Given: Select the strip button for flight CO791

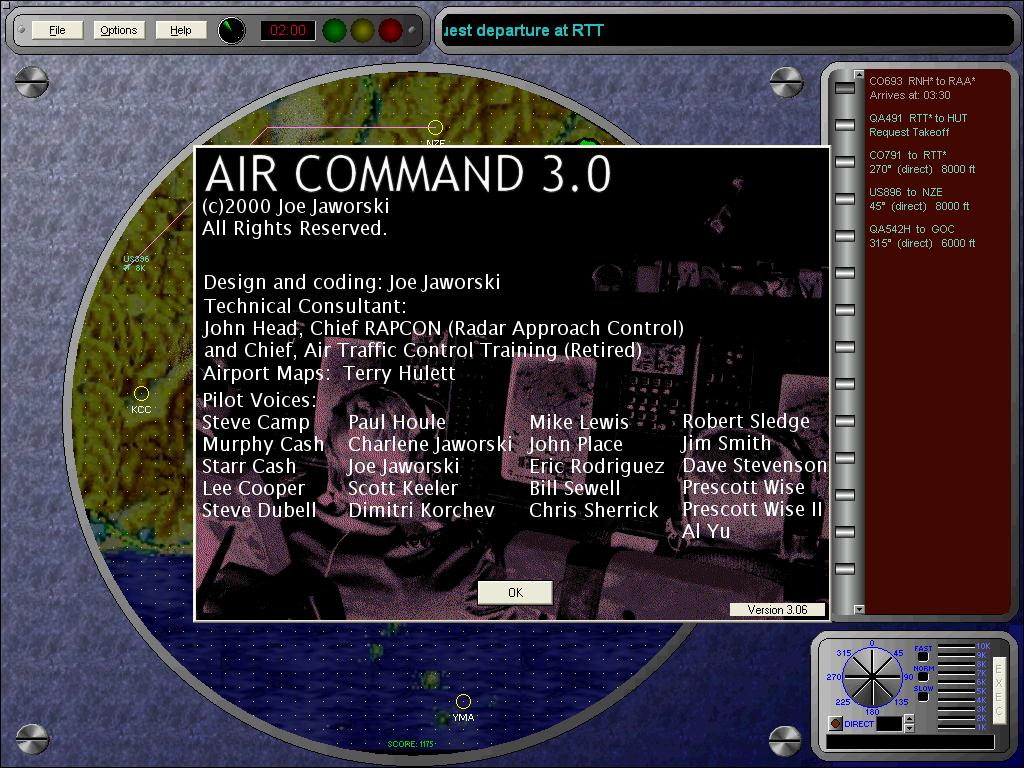Looking at the screenshot, I should [x=845, y=162].
